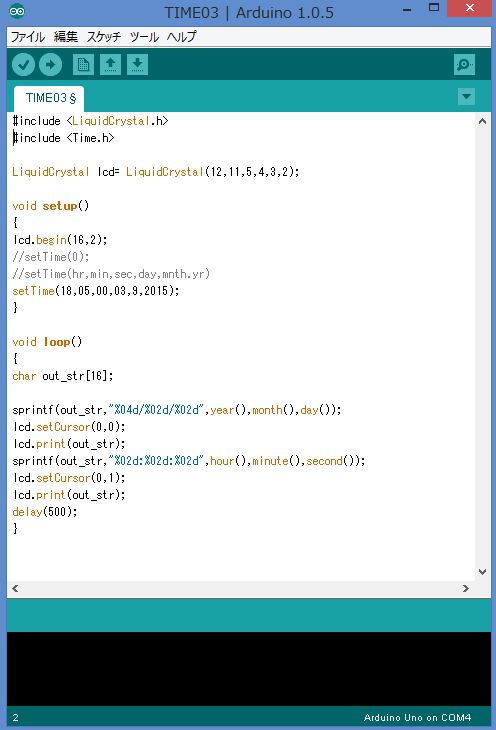Place cursor on the setTime(18,05,00,03,9,2015) line

[x=95, y=291]
